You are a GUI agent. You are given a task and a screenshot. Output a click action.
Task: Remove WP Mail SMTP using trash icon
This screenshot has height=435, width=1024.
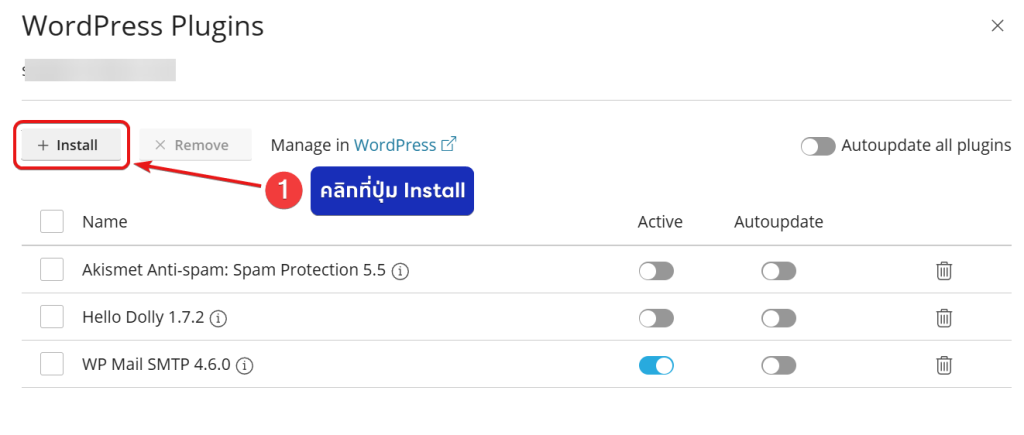(x=943, y=365)
